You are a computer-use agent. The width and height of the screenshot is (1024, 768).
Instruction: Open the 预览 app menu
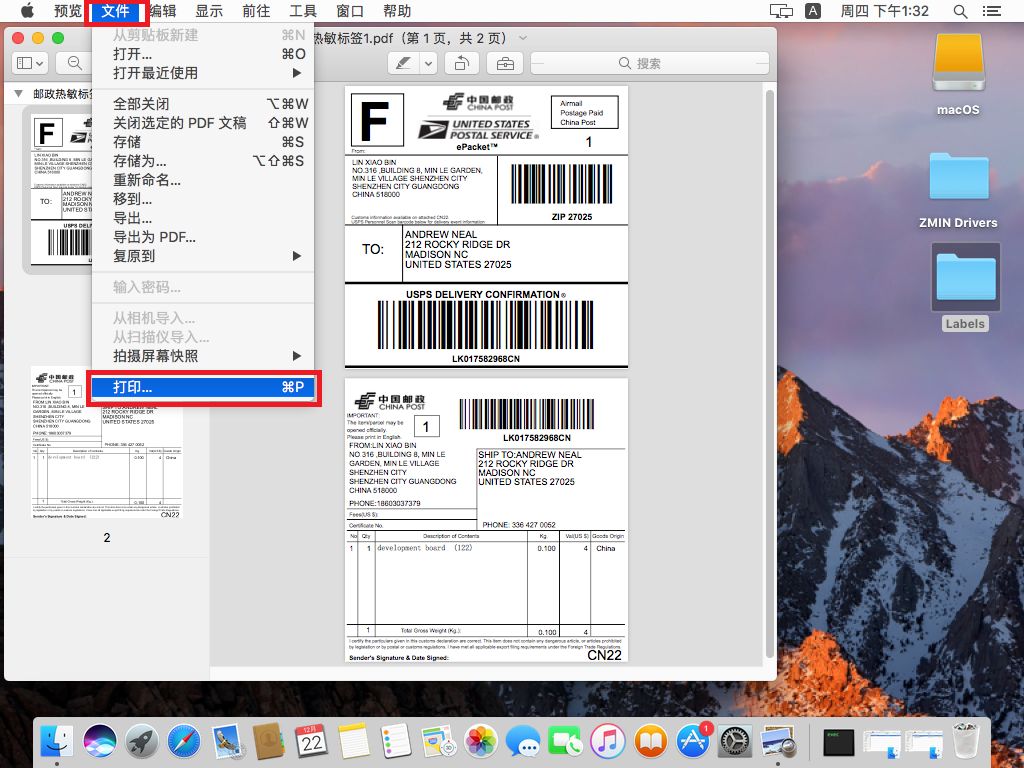click(68, 11)
